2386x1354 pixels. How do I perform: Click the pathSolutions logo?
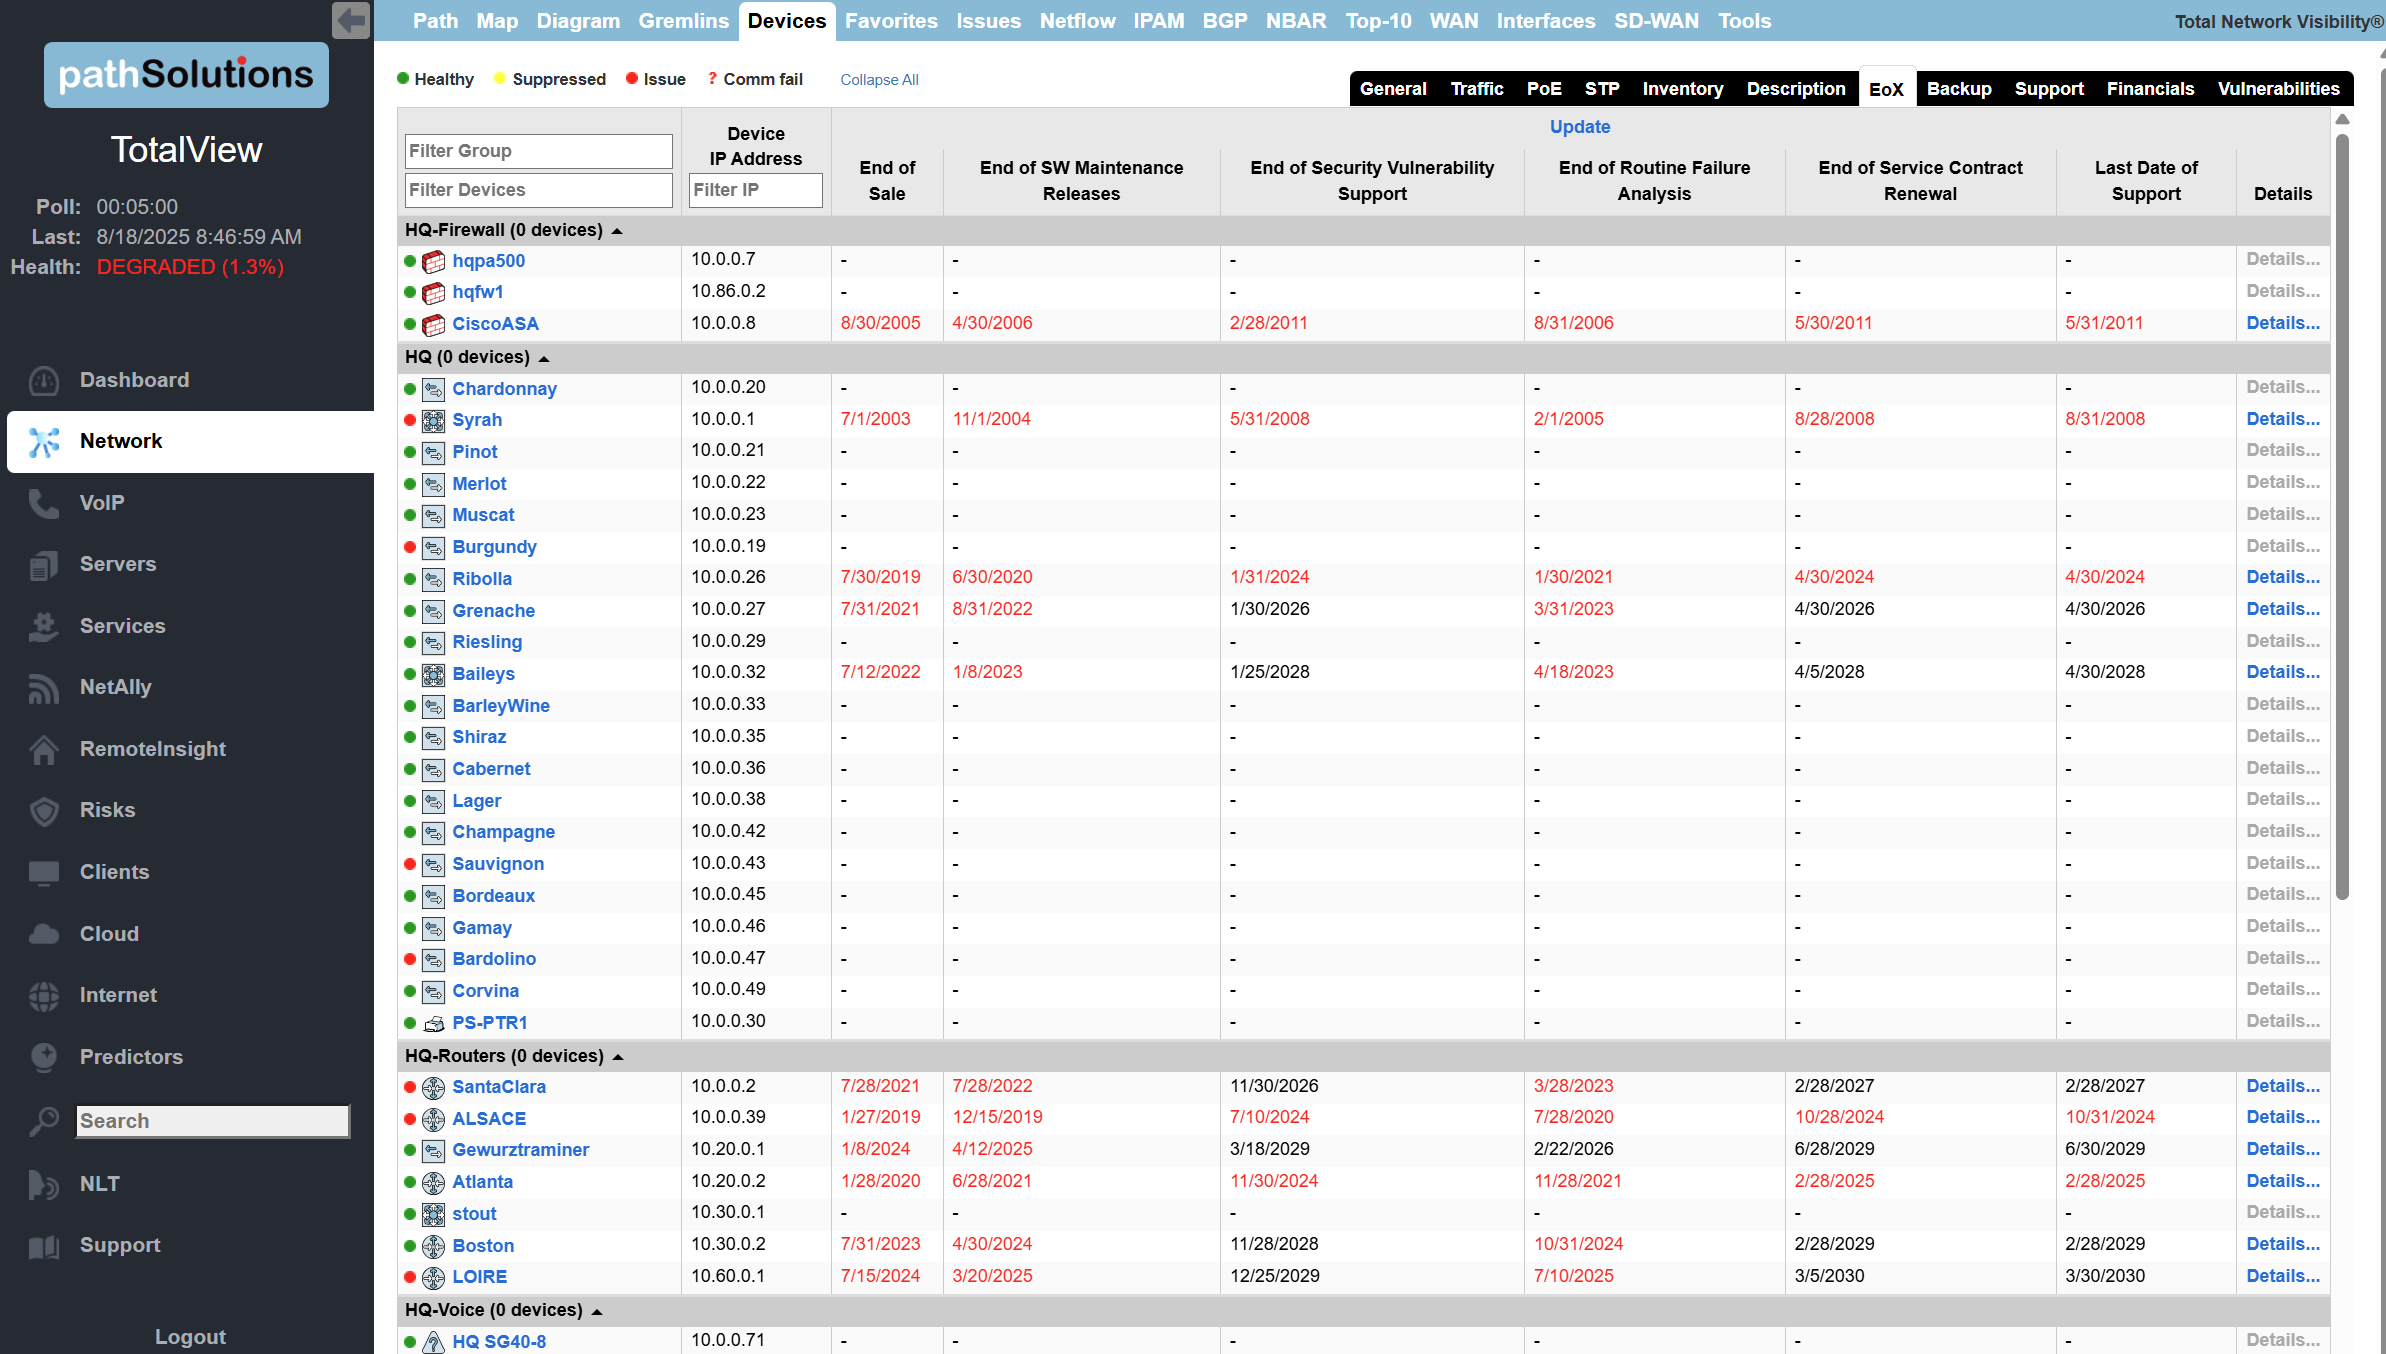click(186, 75)
